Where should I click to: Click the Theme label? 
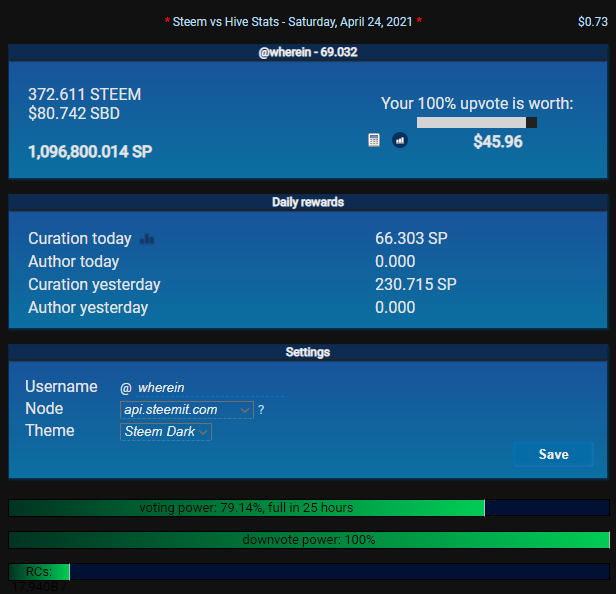(x=50, y=431)
